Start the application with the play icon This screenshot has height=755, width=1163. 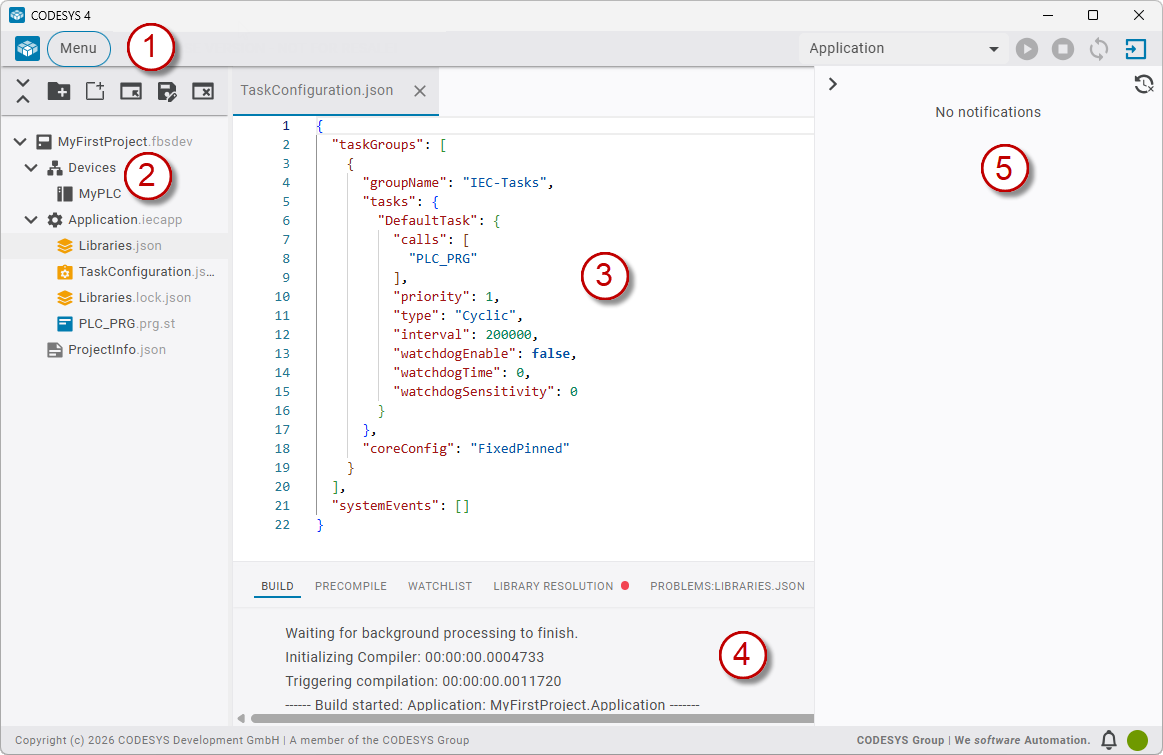click(1027, 49)
